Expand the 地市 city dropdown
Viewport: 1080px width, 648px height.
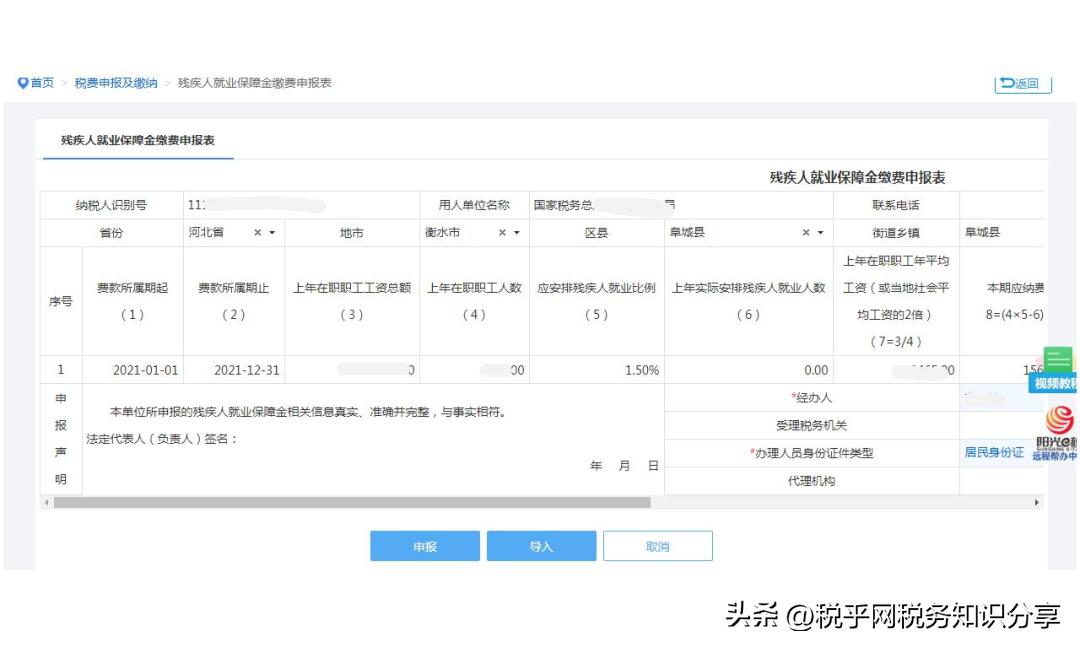pyautogui.click(x=517, y=232)
